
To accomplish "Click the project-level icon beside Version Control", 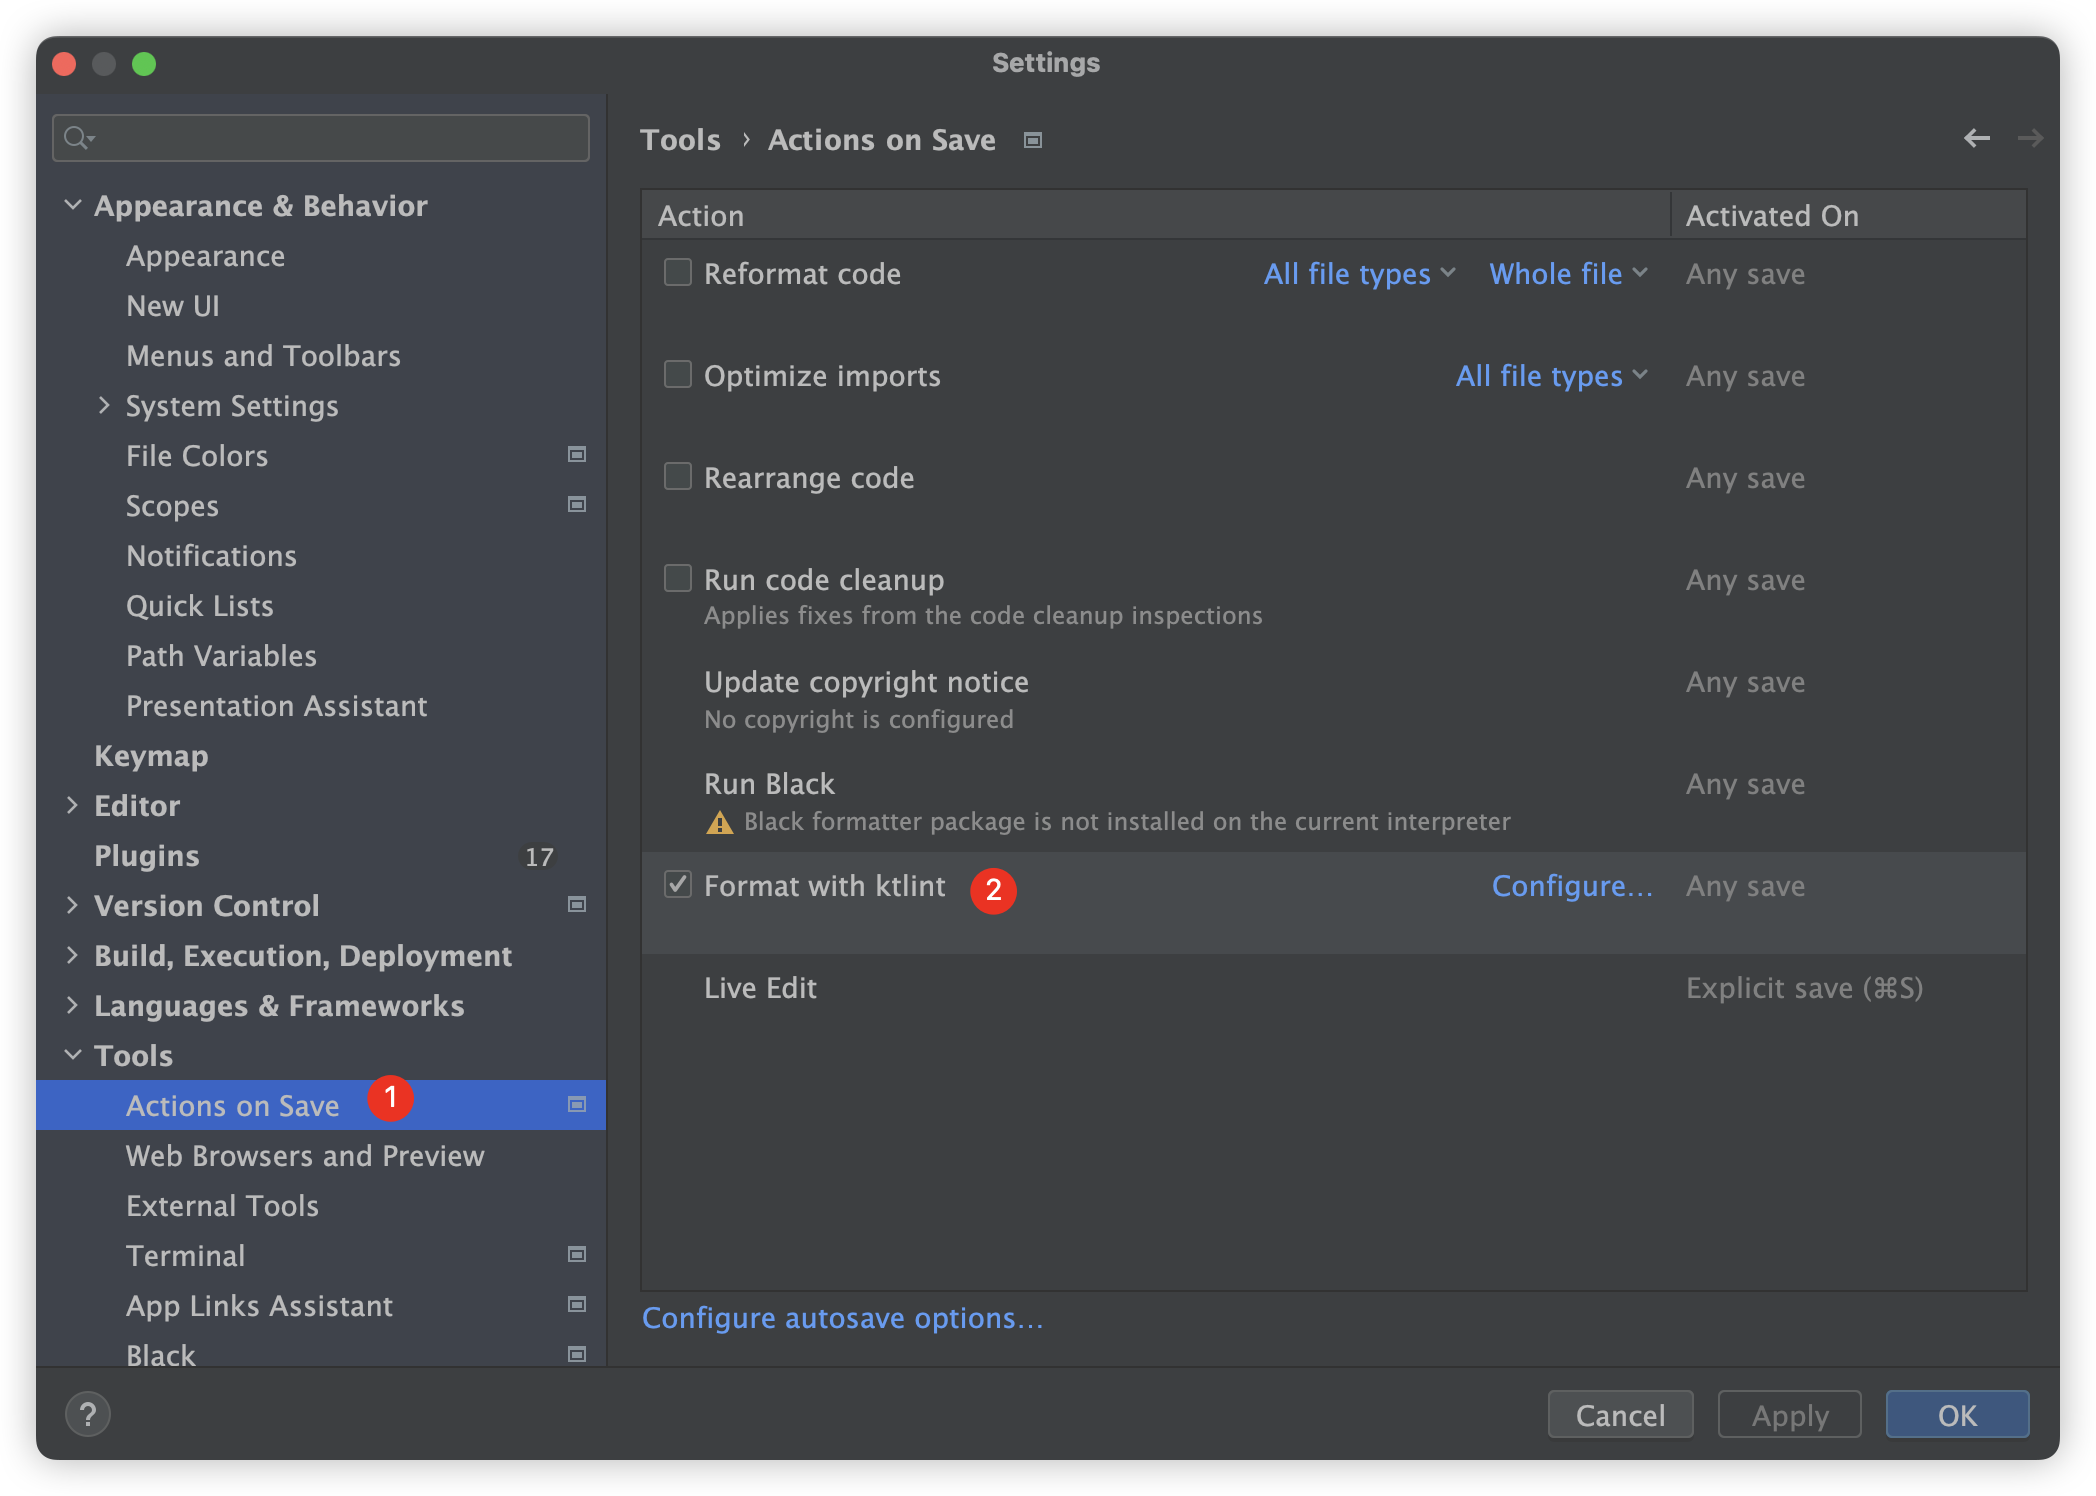I will point(577,905).
